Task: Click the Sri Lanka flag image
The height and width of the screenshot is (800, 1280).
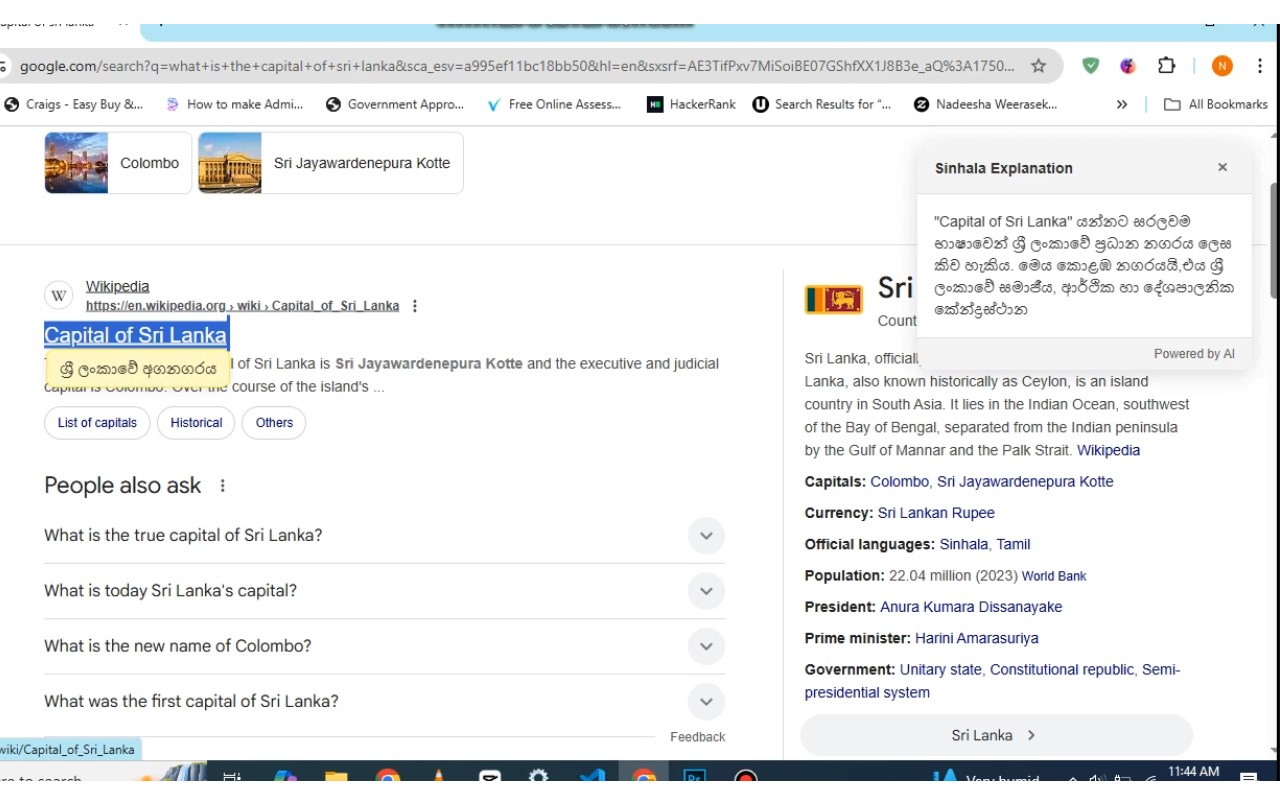Action: point(834,299)
